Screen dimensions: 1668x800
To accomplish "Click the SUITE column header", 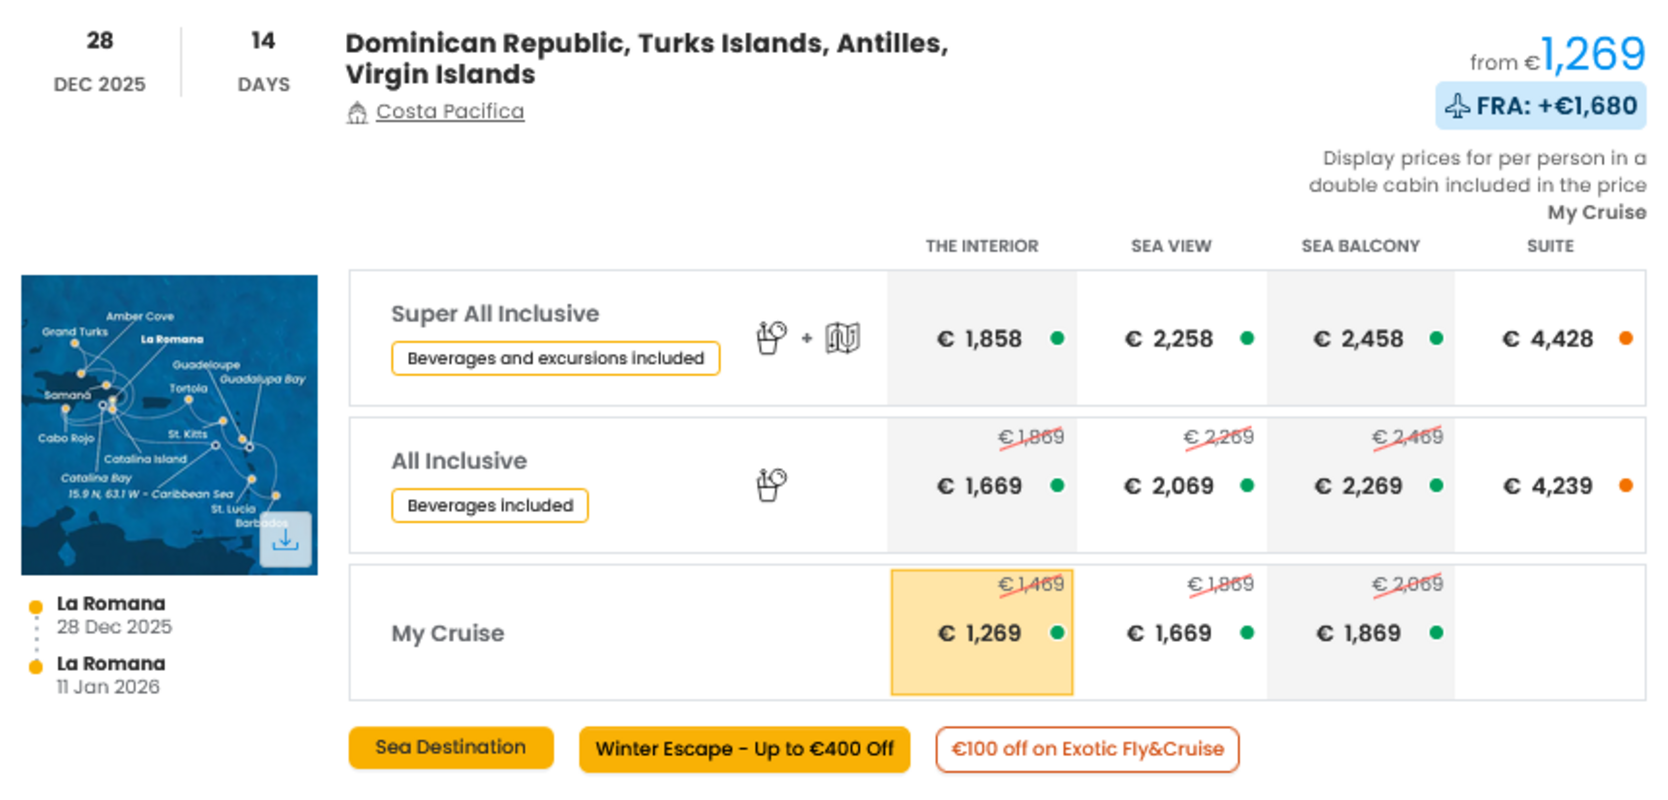I will click(1550, 246).
